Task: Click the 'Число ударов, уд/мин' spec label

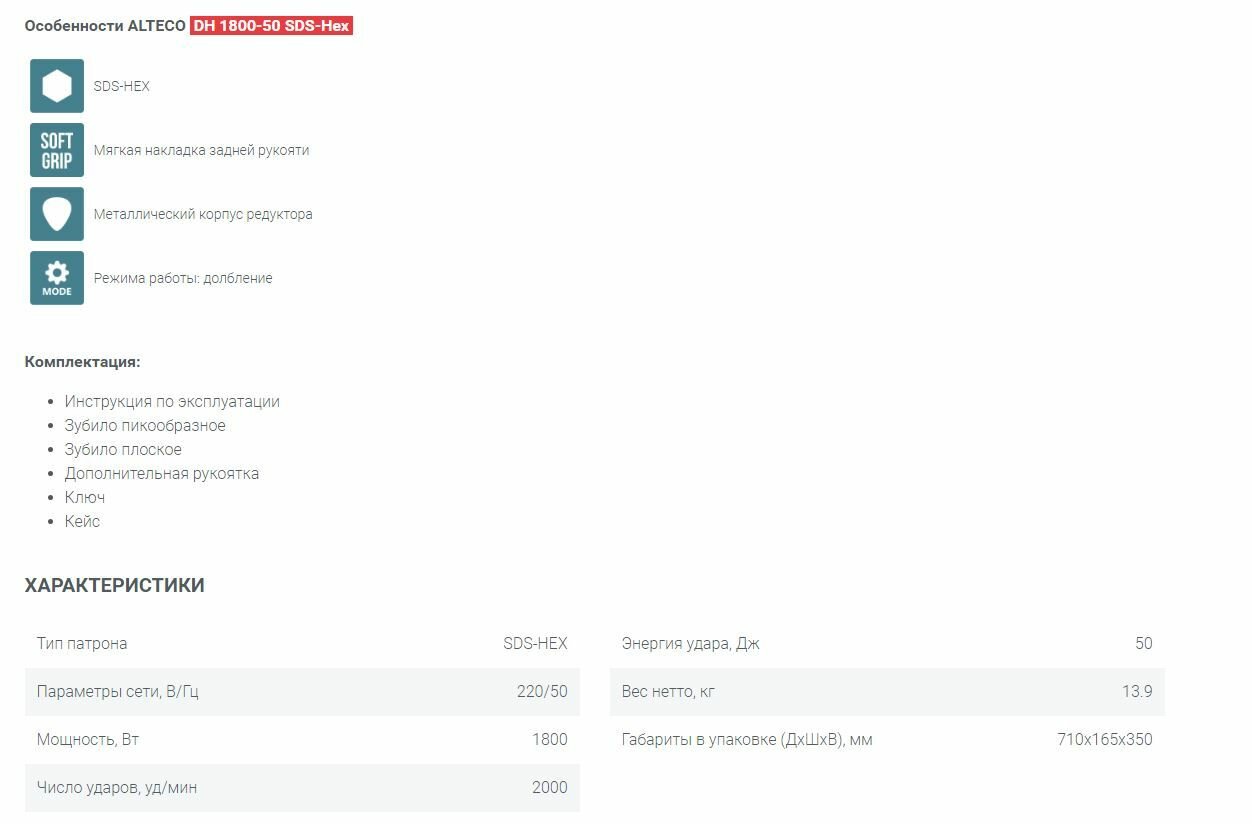Action: click(x=117, y=788)
